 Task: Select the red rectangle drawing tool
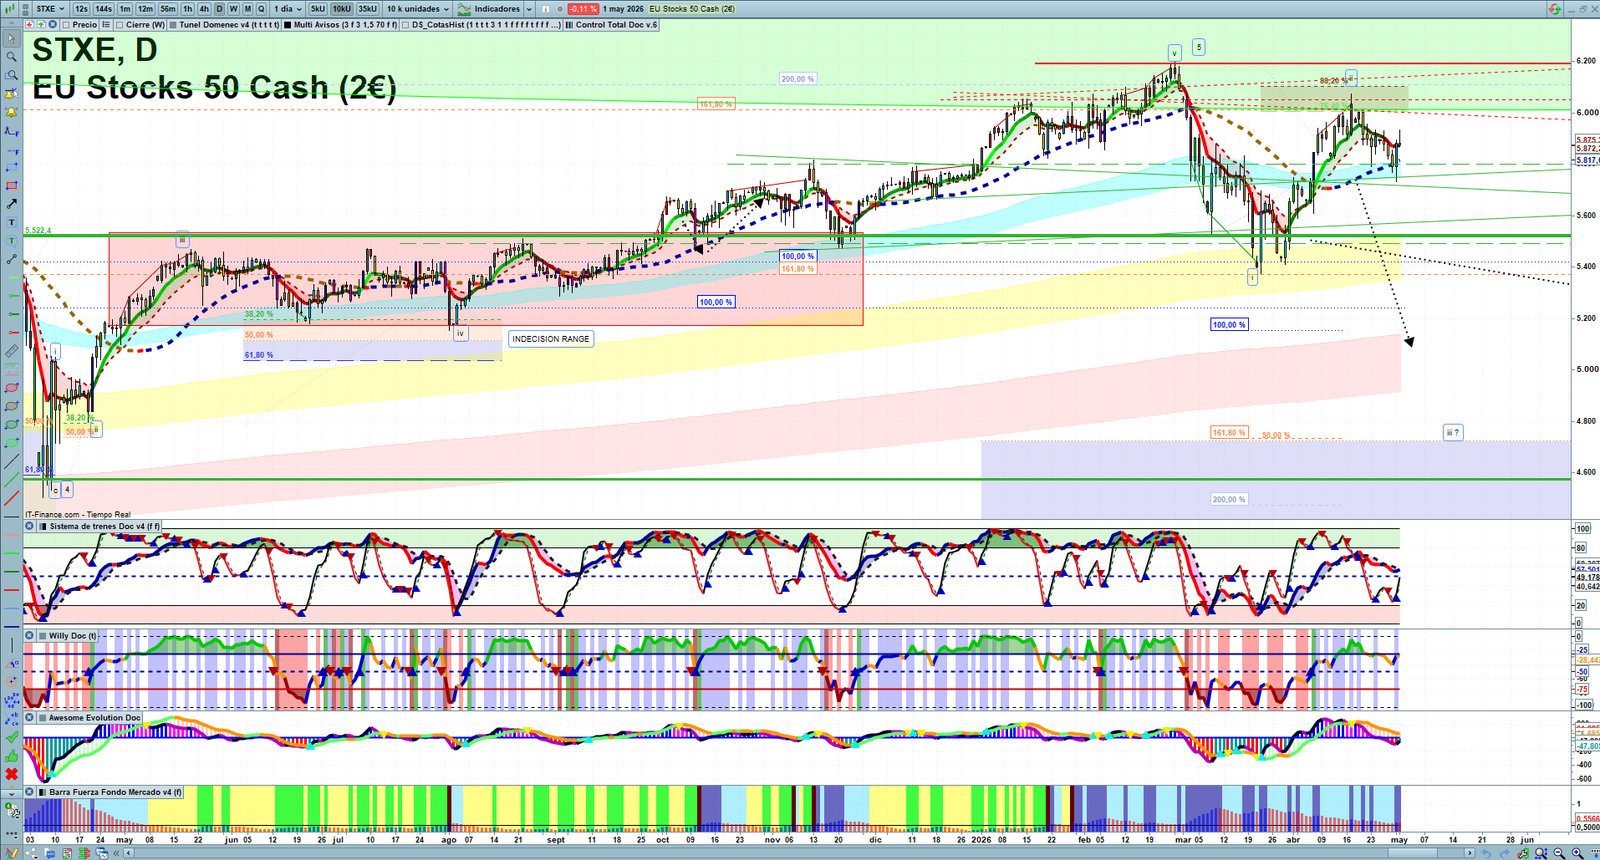[x=11, y=185]
